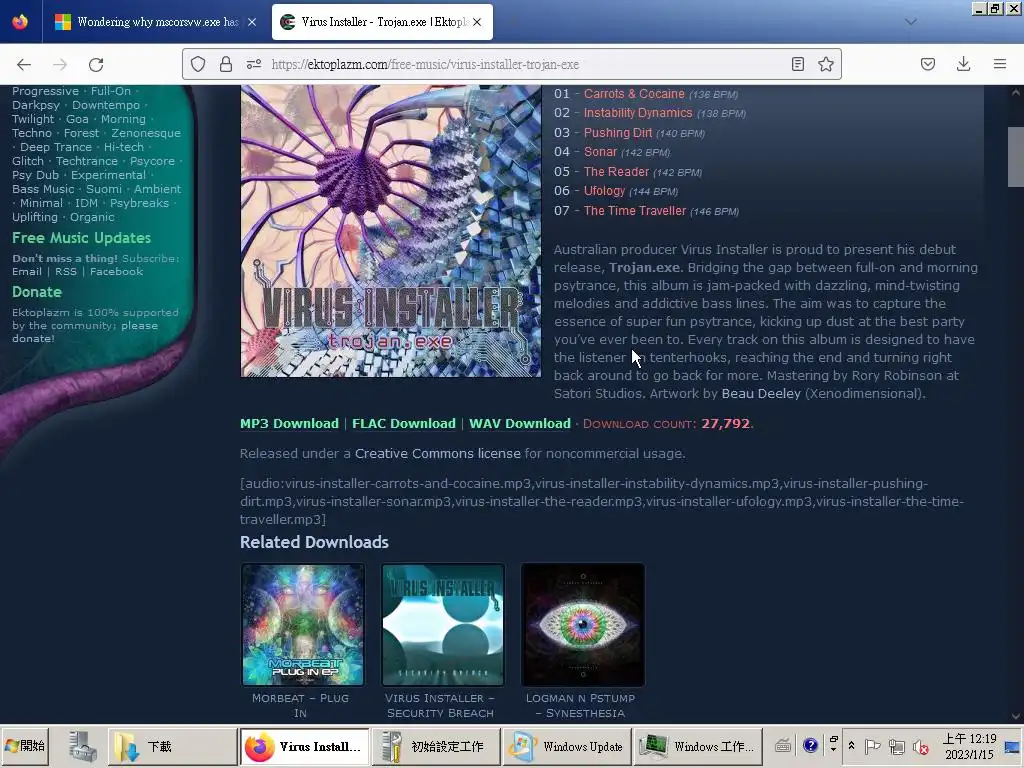Close the Virus Installer tab

477,22
